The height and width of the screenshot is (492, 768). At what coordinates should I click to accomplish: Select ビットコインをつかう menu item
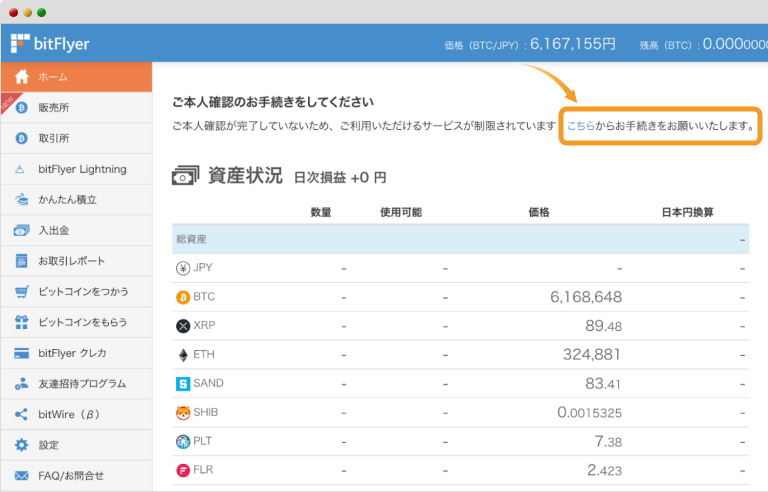coord(76,292)
